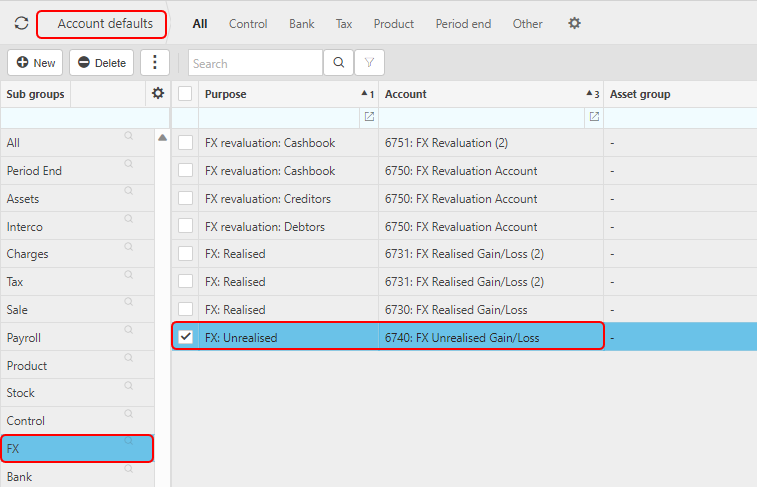Click magnifier icon on Control subgroup row

(x=128, y=414)
